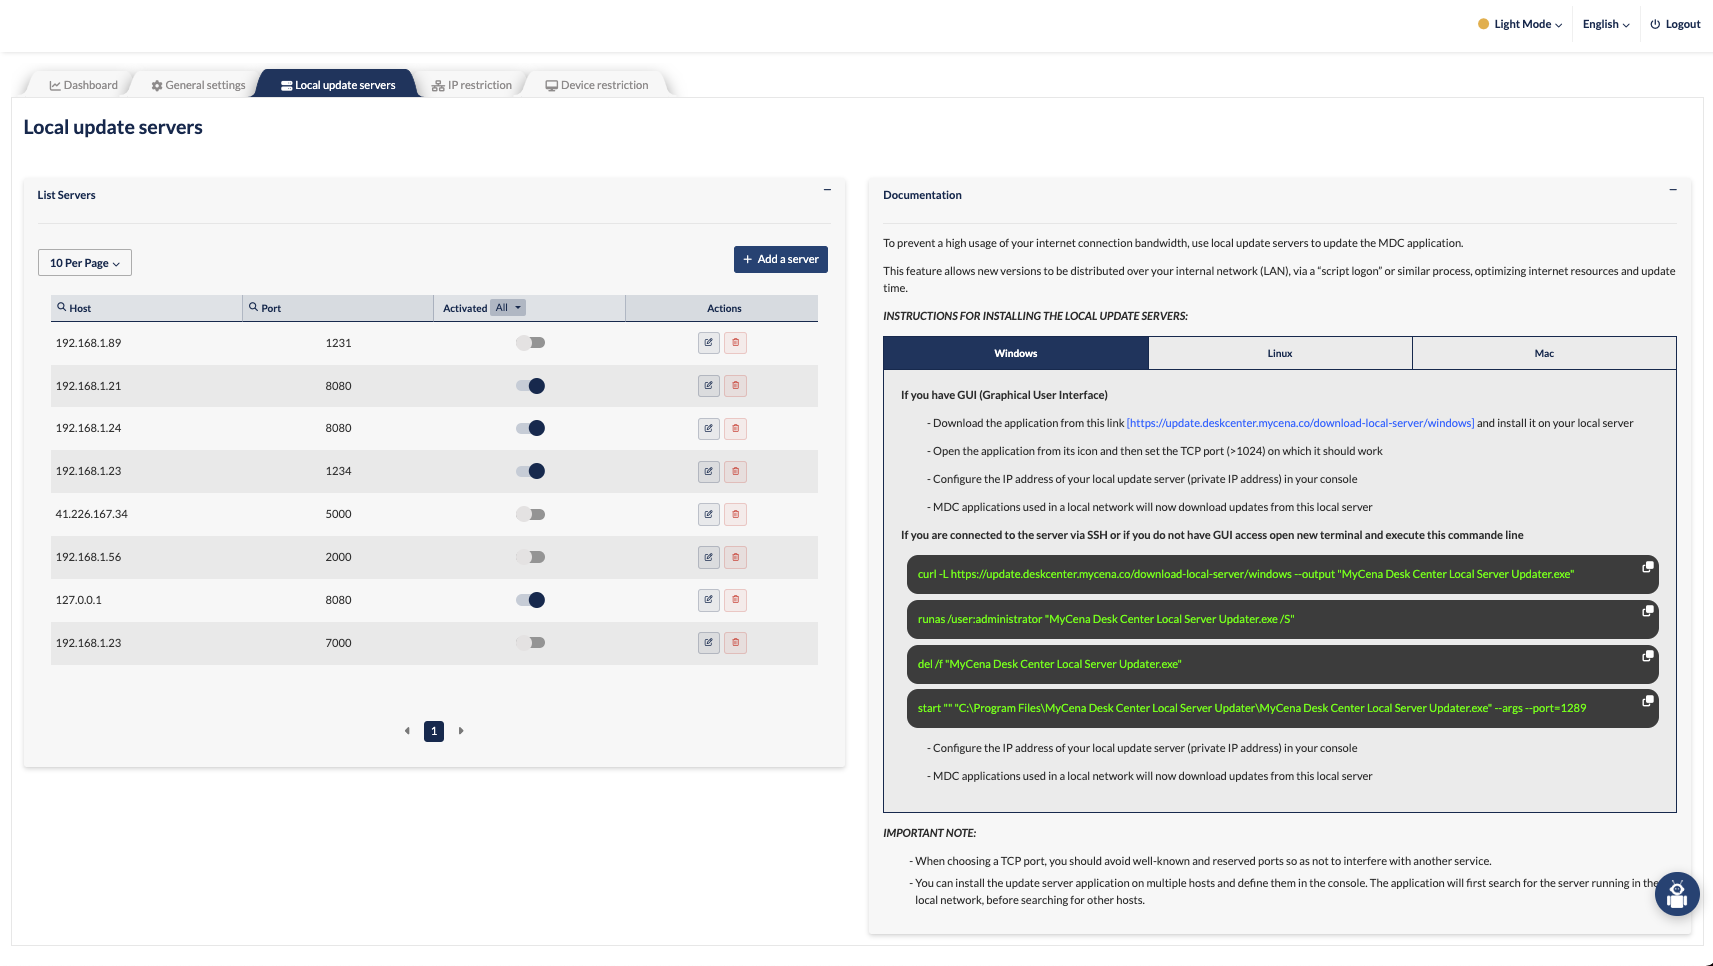Collapse the List Servers panel

(827, 190)
